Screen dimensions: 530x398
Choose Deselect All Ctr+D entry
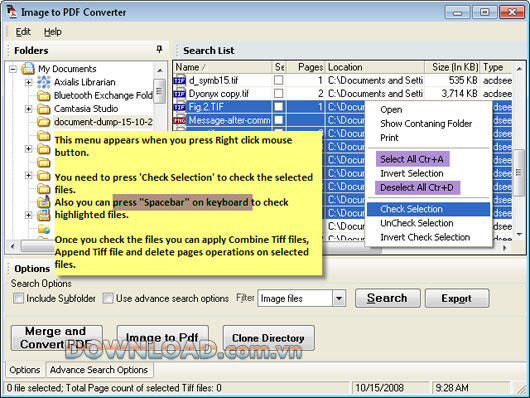coord(417,187)
